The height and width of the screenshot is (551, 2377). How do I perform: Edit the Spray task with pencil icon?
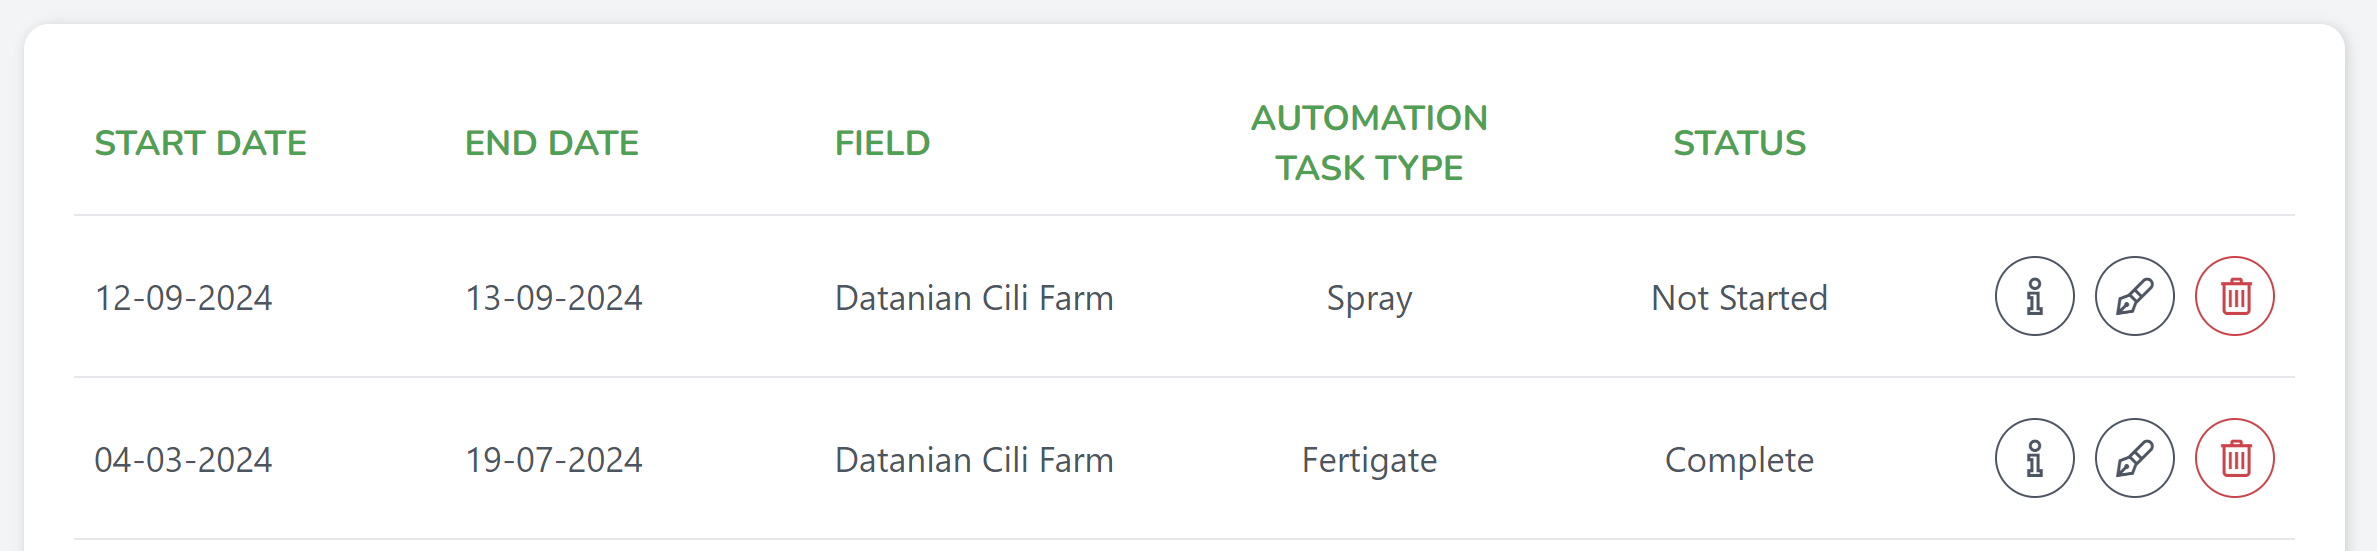tap(2134, 296)
